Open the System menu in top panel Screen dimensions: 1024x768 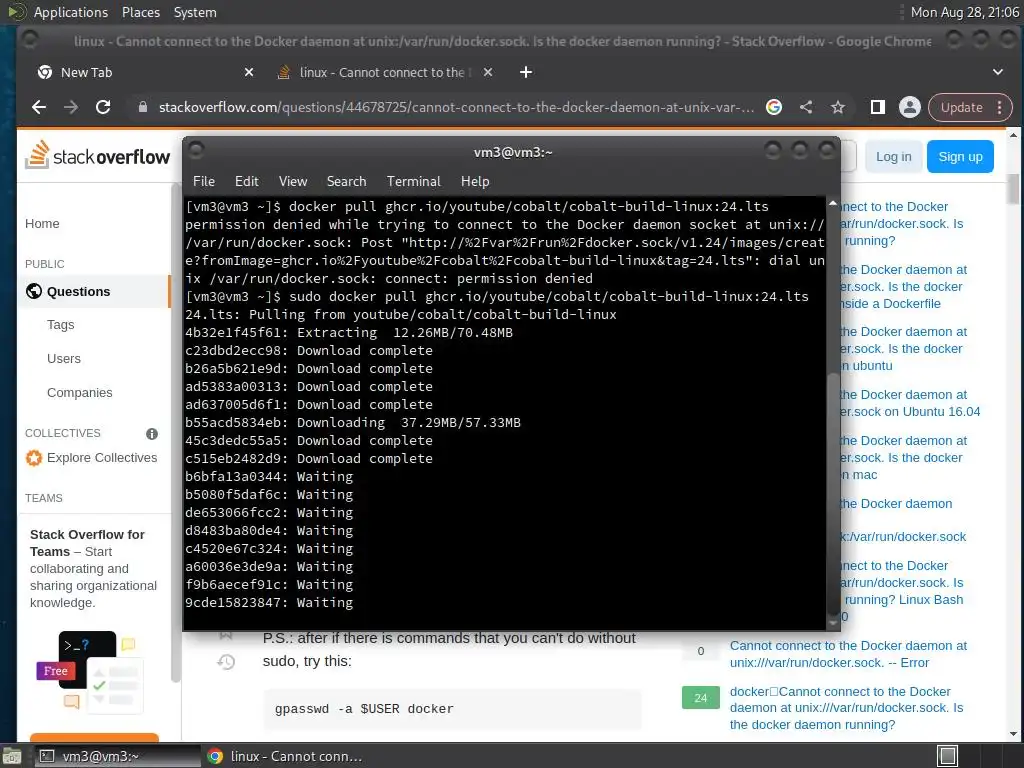coord(195,12)
